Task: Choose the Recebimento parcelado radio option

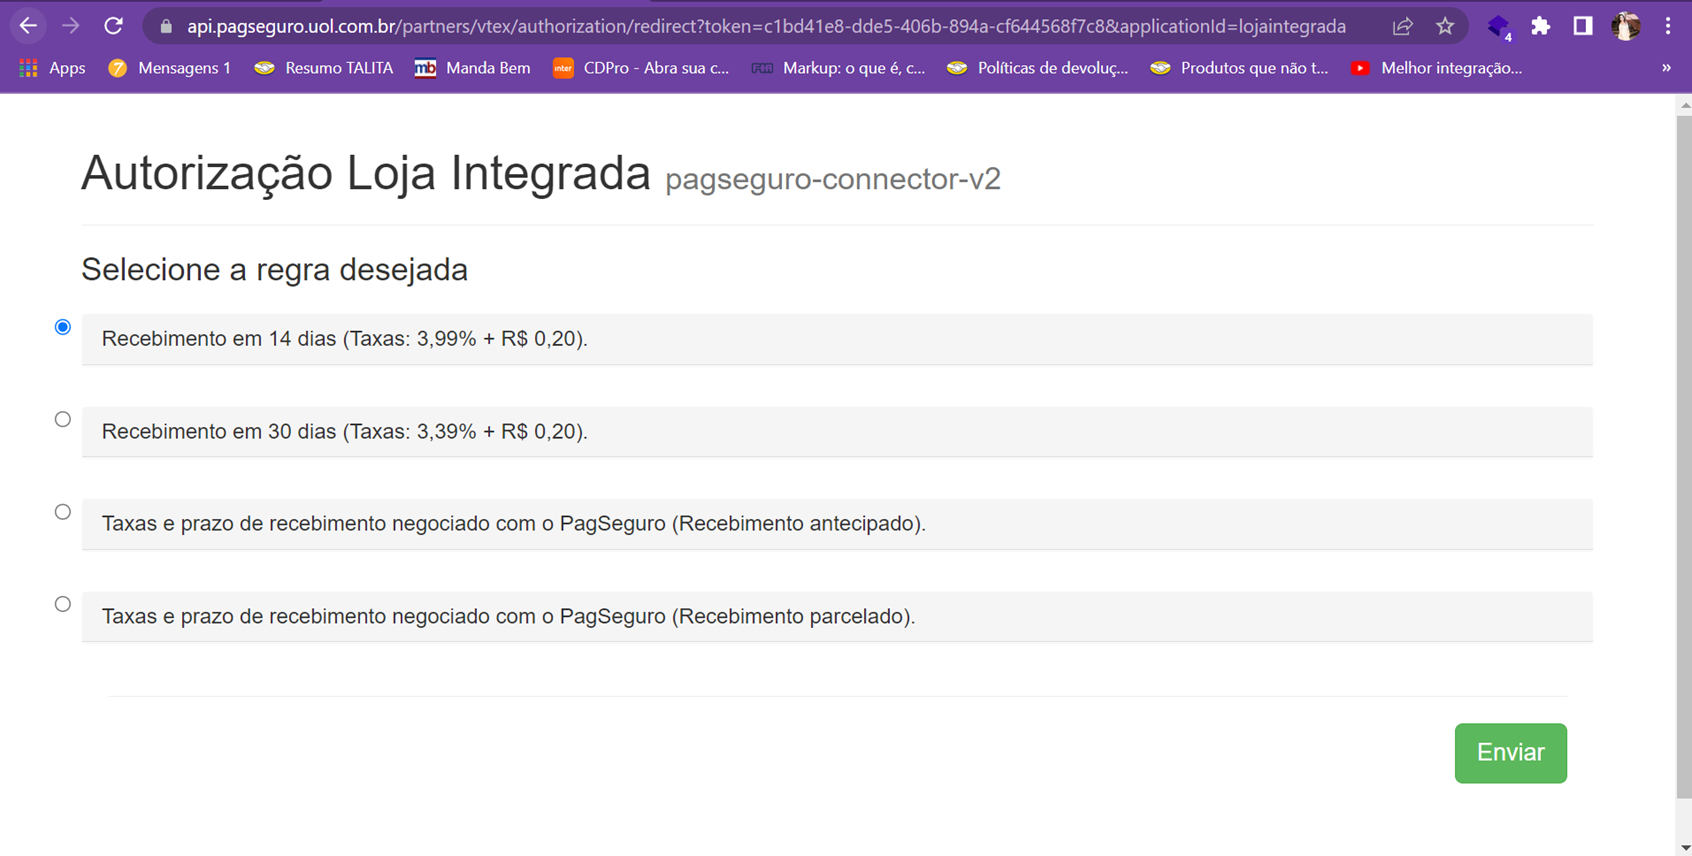Action: click(x=63, y=604)
